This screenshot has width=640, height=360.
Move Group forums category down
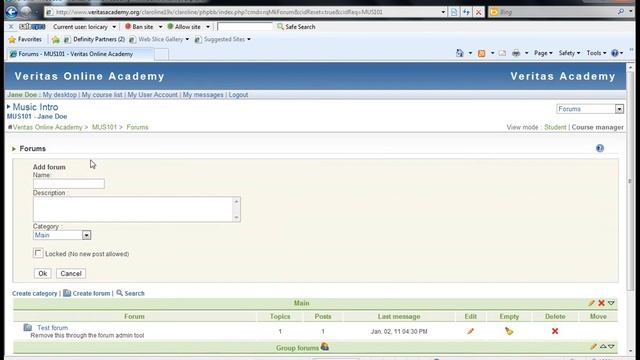611,347
